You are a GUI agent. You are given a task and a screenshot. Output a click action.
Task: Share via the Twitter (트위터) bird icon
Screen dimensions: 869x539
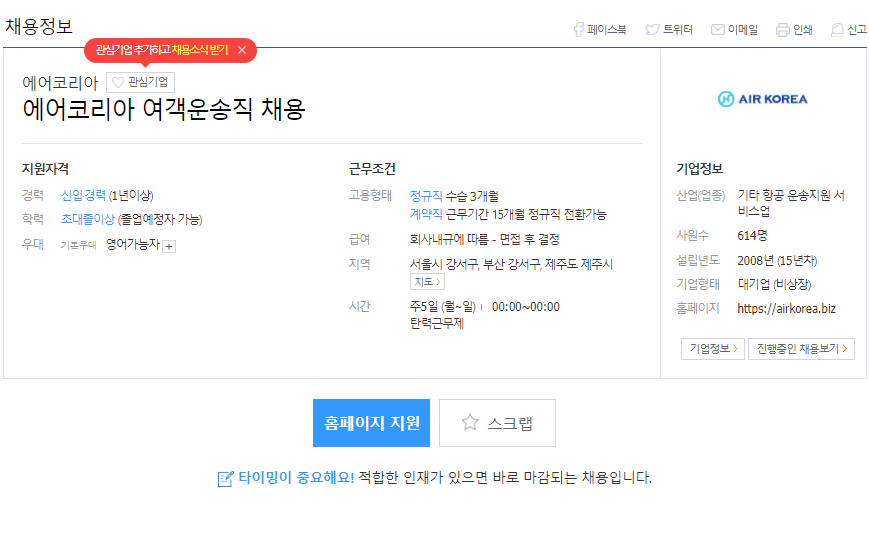[652, 29]
